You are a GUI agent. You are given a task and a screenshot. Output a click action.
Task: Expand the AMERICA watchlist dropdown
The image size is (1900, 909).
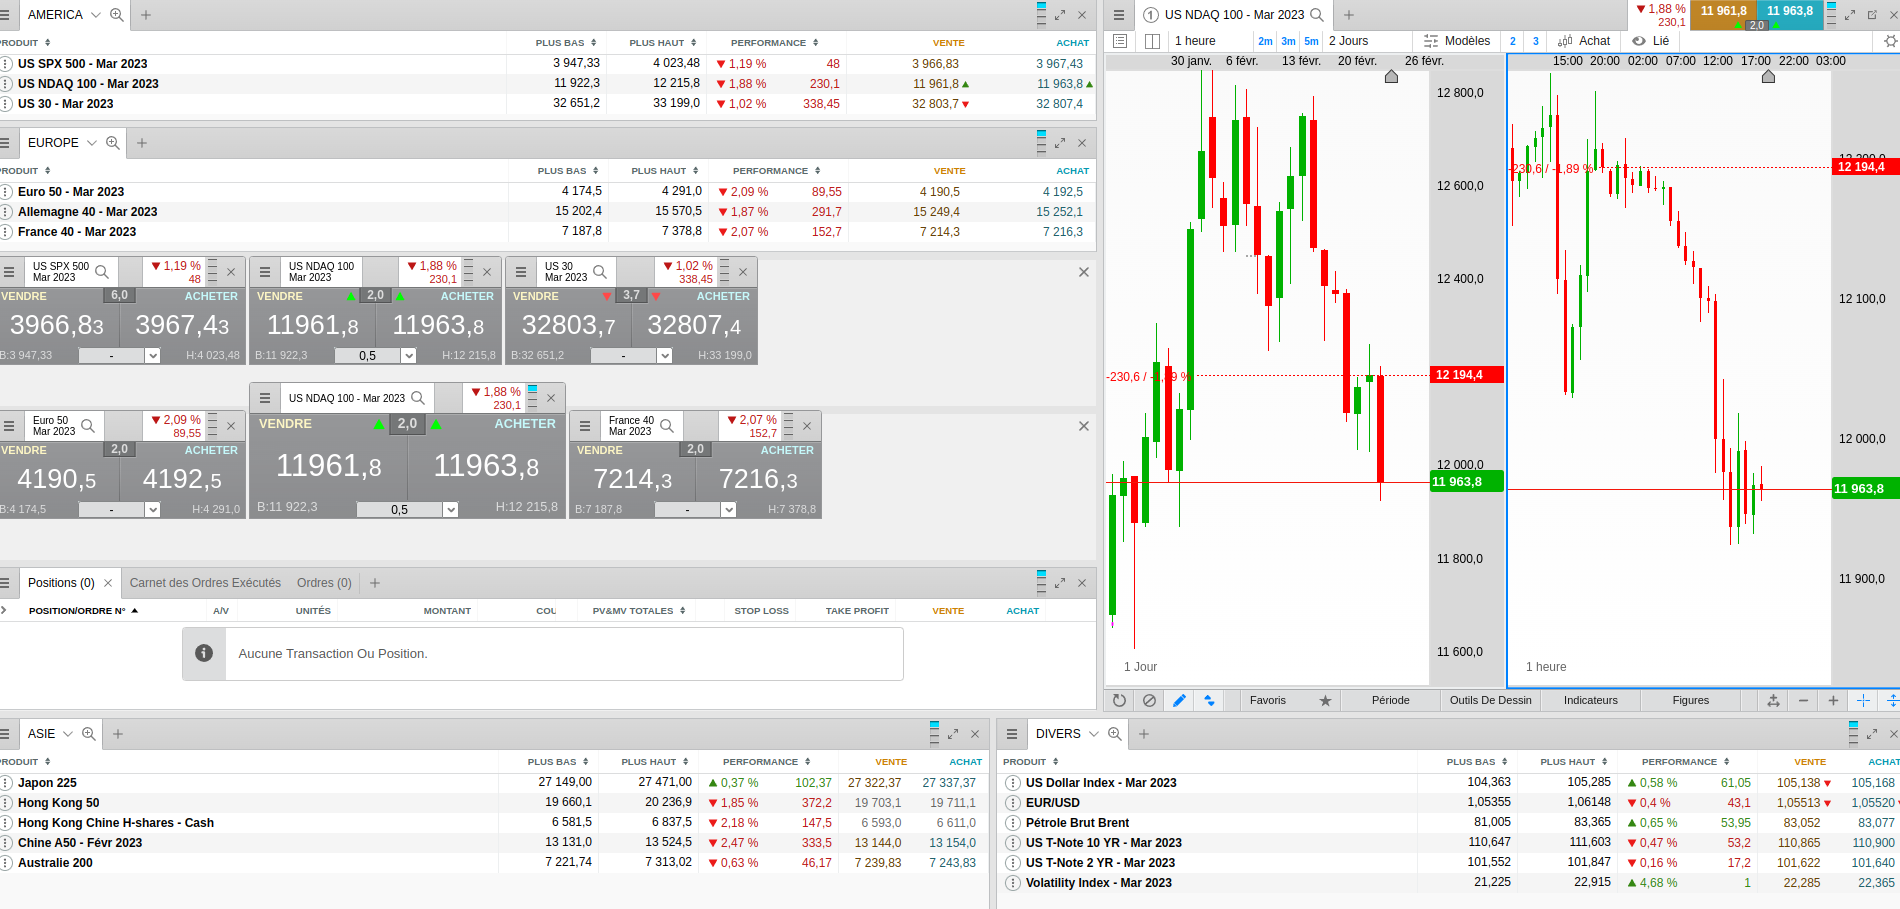point(96,15)
